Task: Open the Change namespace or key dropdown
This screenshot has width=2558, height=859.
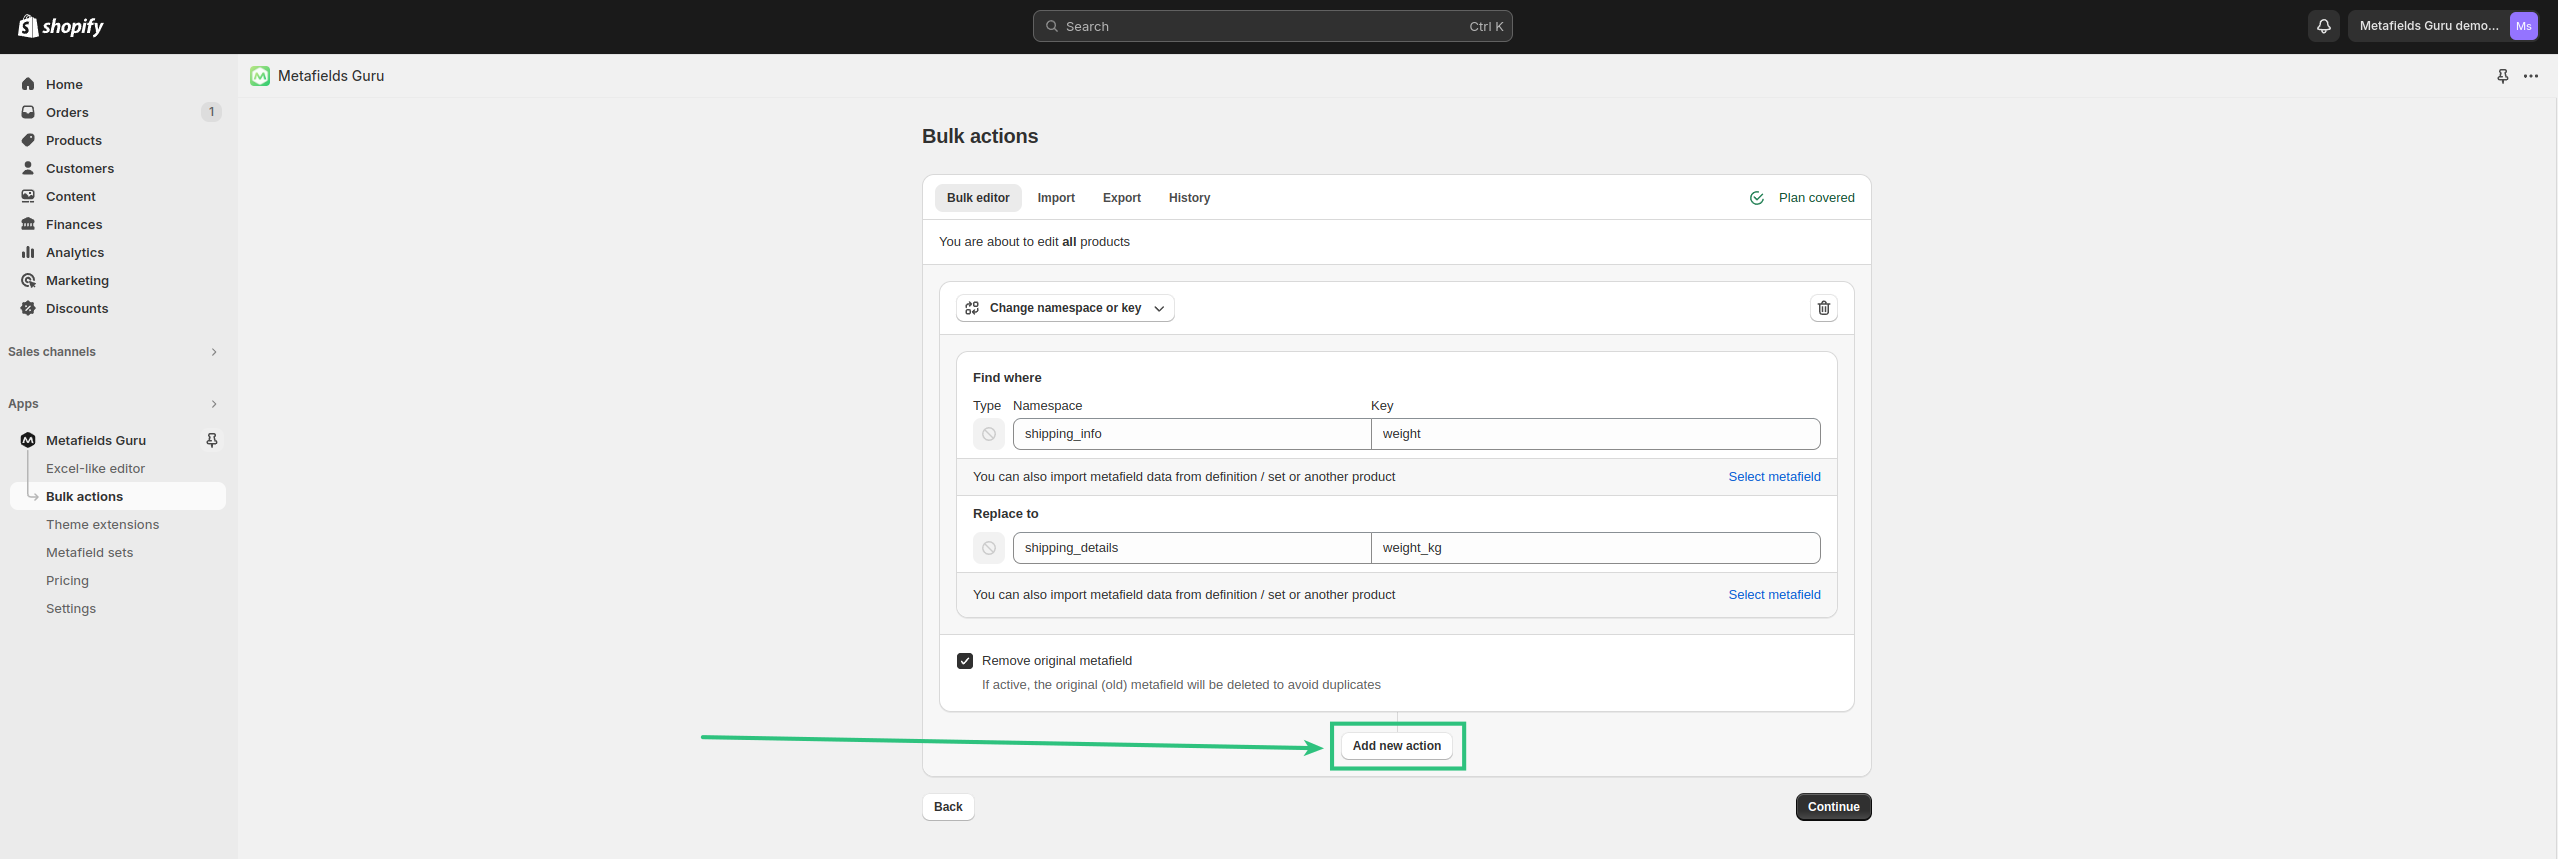Action: (x=1065, y=308)
